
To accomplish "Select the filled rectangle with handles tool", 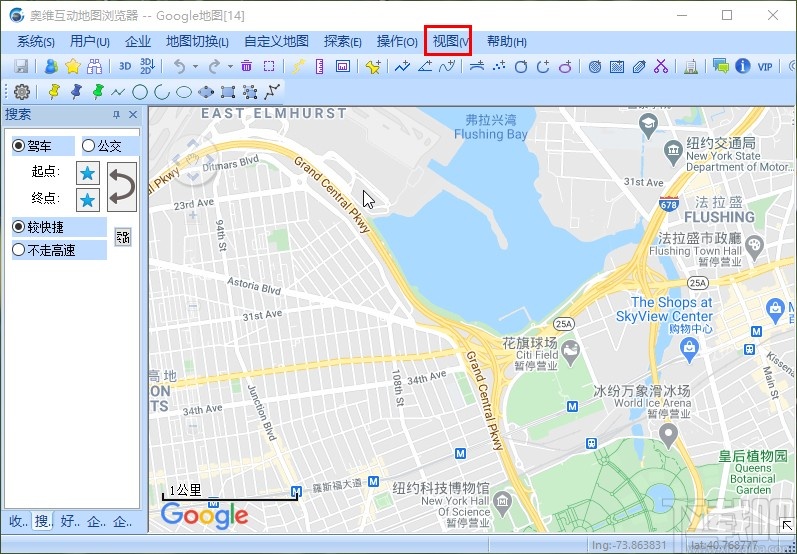I will coord(228,92).
